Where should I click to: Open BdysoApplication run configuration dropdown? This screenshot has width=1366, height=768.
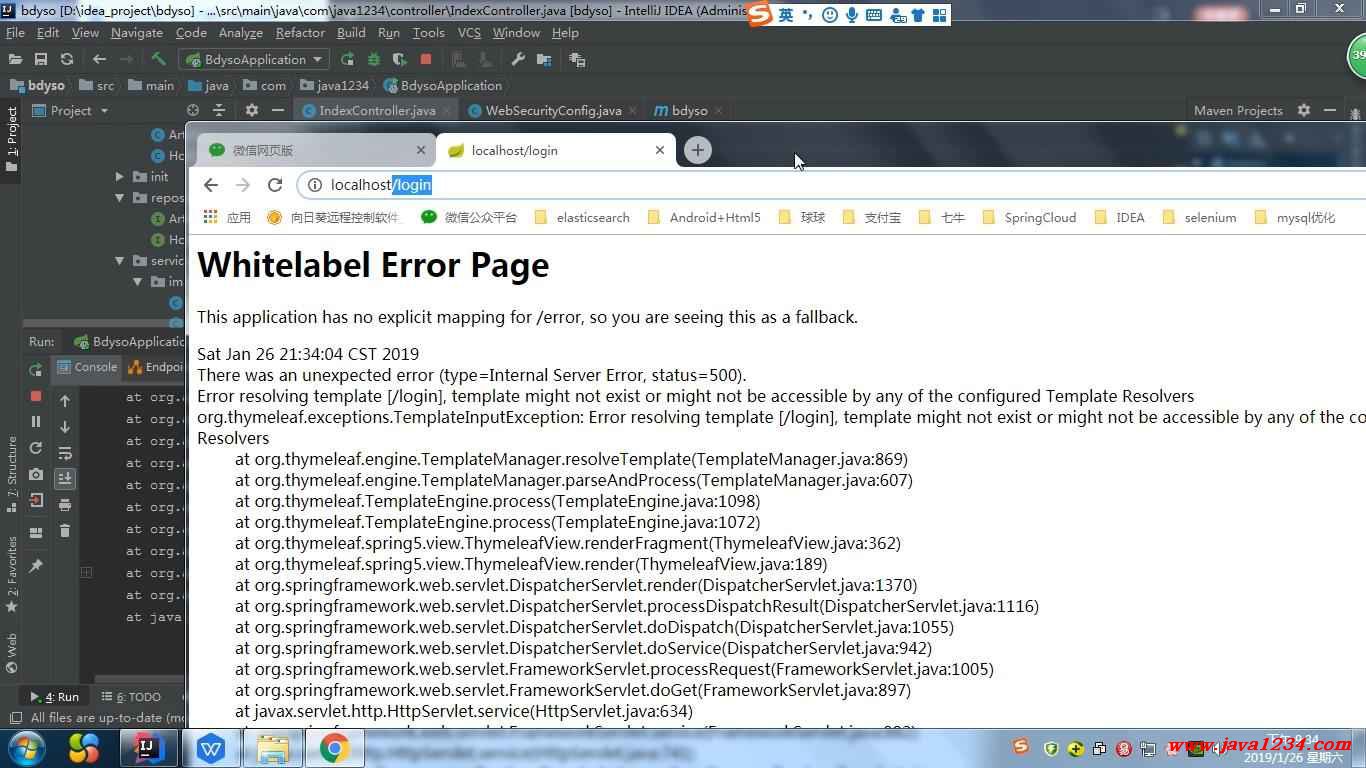click(x=253, y=60)
